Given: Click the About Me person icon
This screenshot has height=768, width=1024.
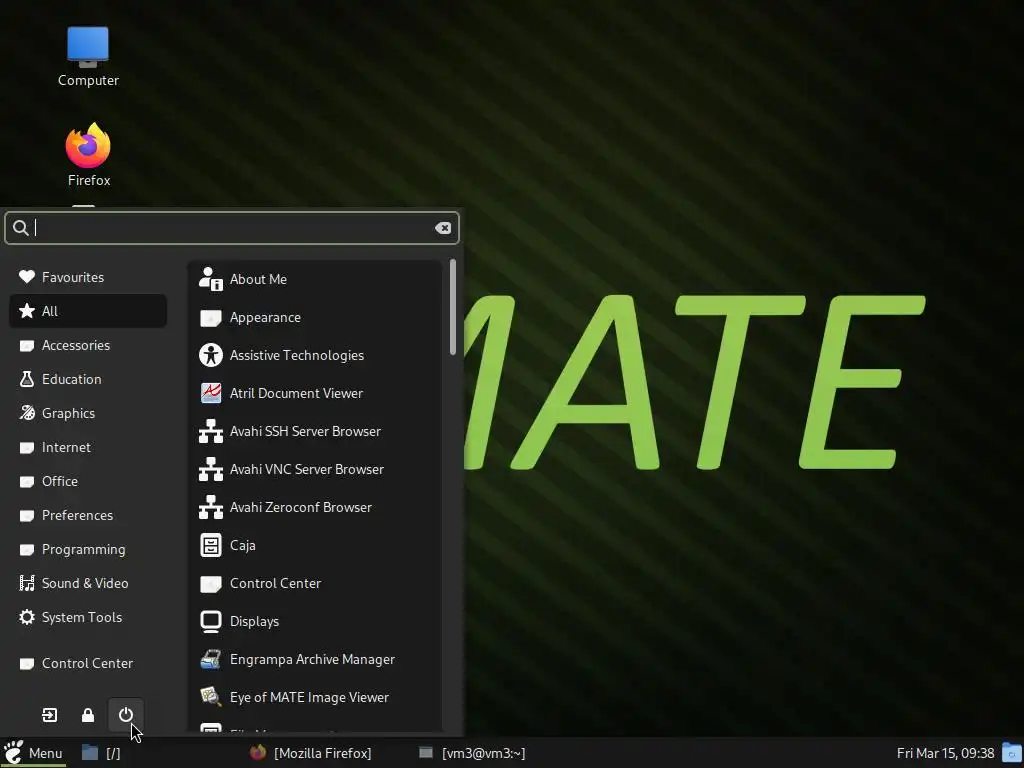Looking at the screenshot, I should (x=210, y=279).
